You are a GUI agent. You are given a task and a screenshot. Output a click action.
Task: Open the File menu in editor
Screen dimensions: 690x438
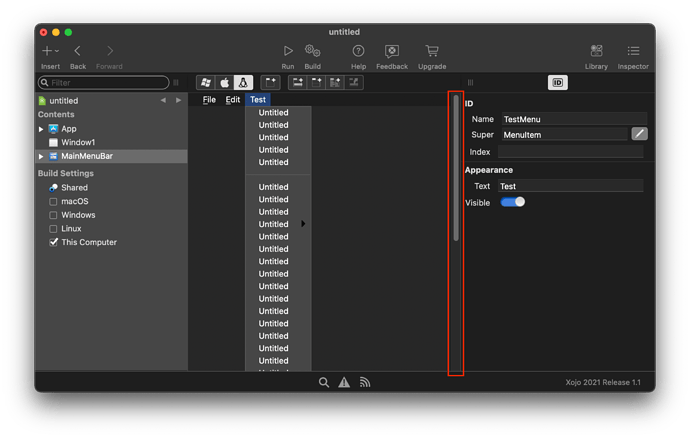pyautogui.click(x=209, y=100)
